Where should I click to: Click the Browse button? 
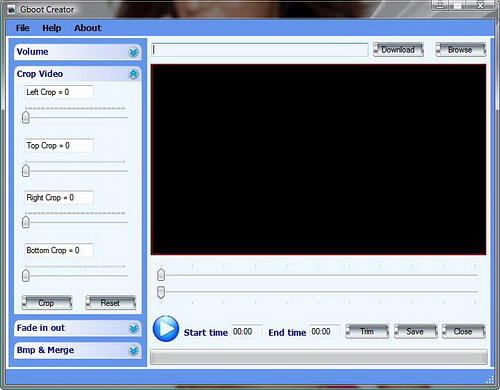[x=460, y=50]
